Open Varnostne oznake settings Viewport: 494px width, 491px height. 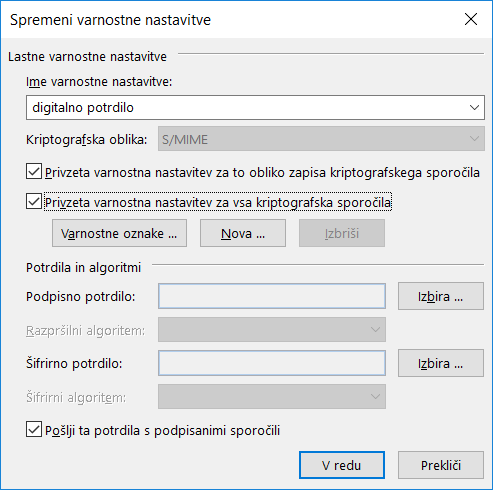pyautogui.click(x=119, y=233)
